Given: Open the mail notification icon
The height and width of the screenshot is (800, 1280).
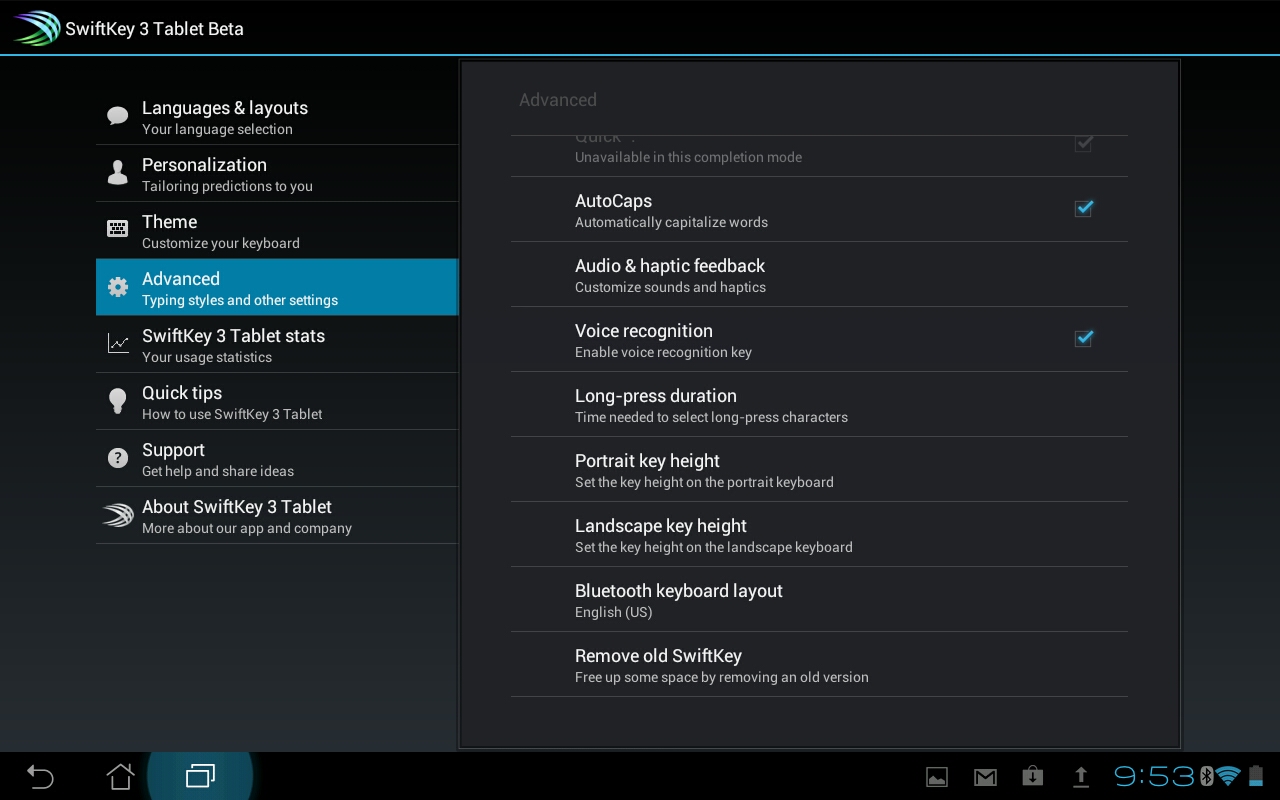Looking at the screenshot, I should pyautogui.click(x=985, y=777).
